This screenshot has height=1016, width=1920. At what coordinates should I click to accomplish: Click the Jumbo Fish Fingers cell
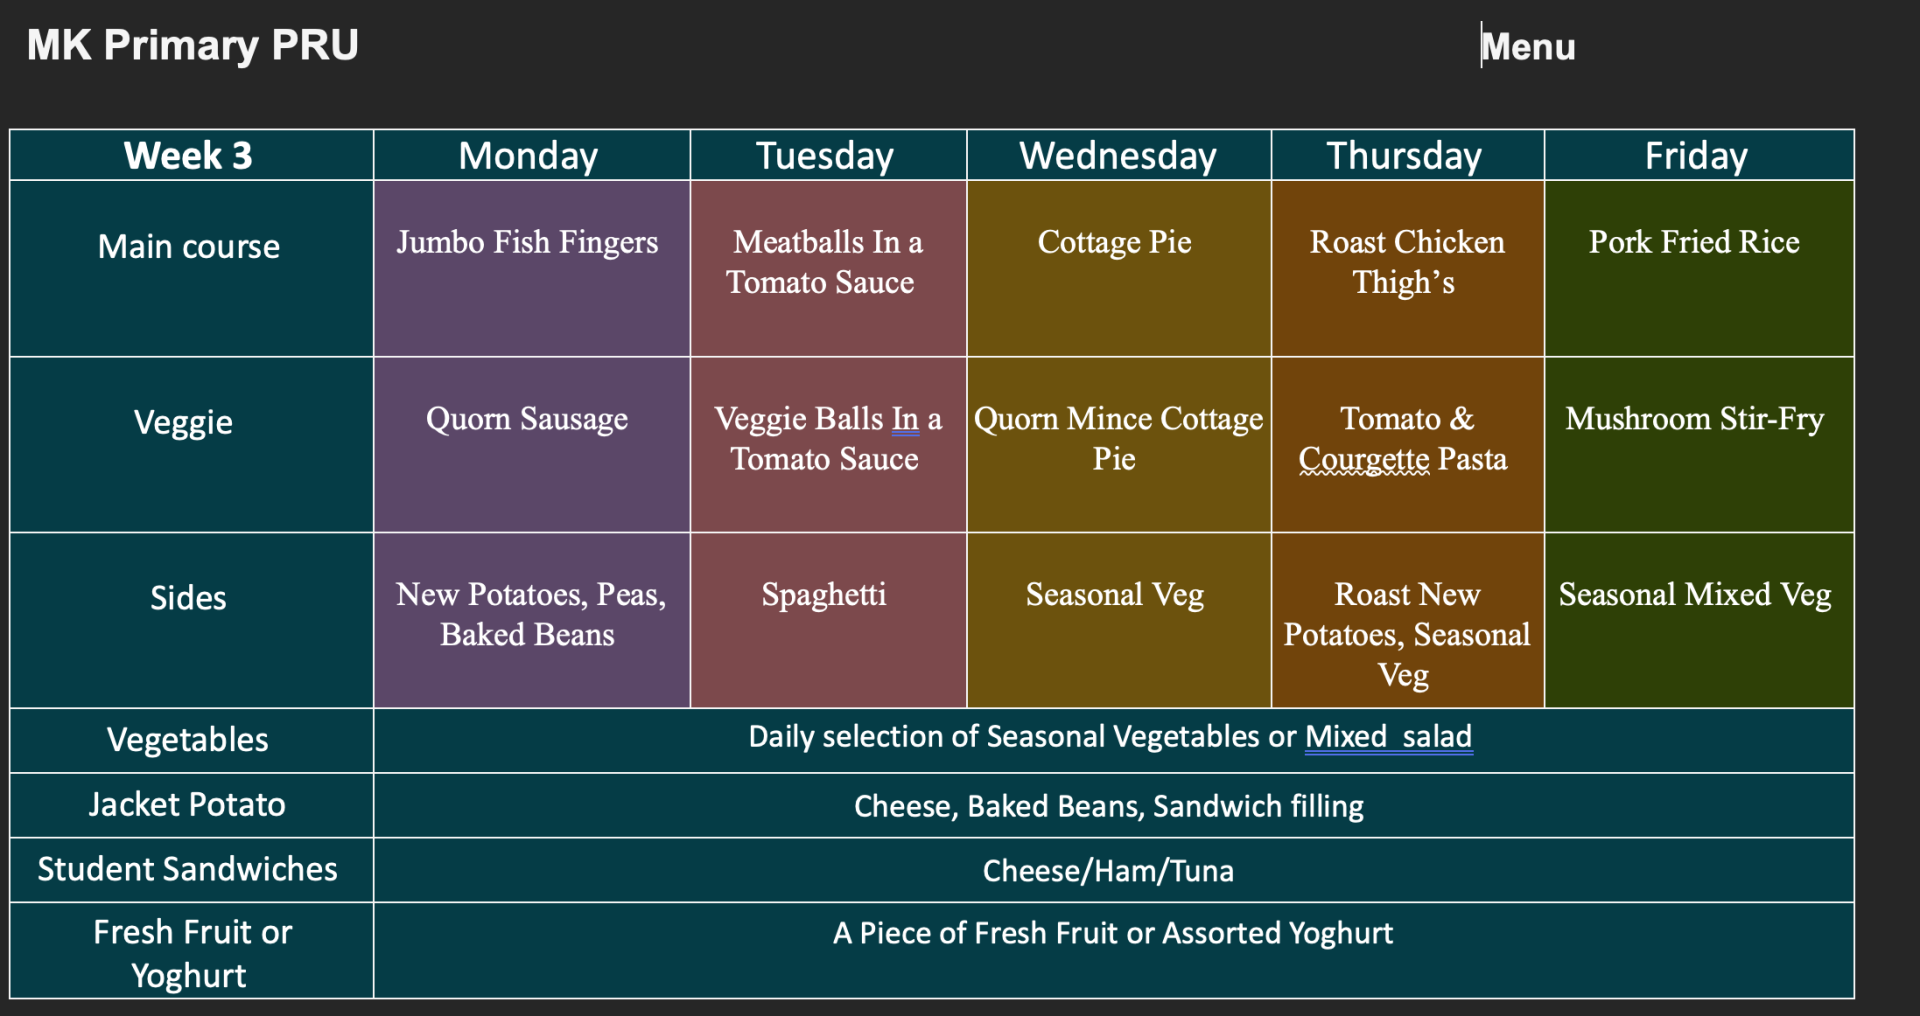[x=531, y=268]
